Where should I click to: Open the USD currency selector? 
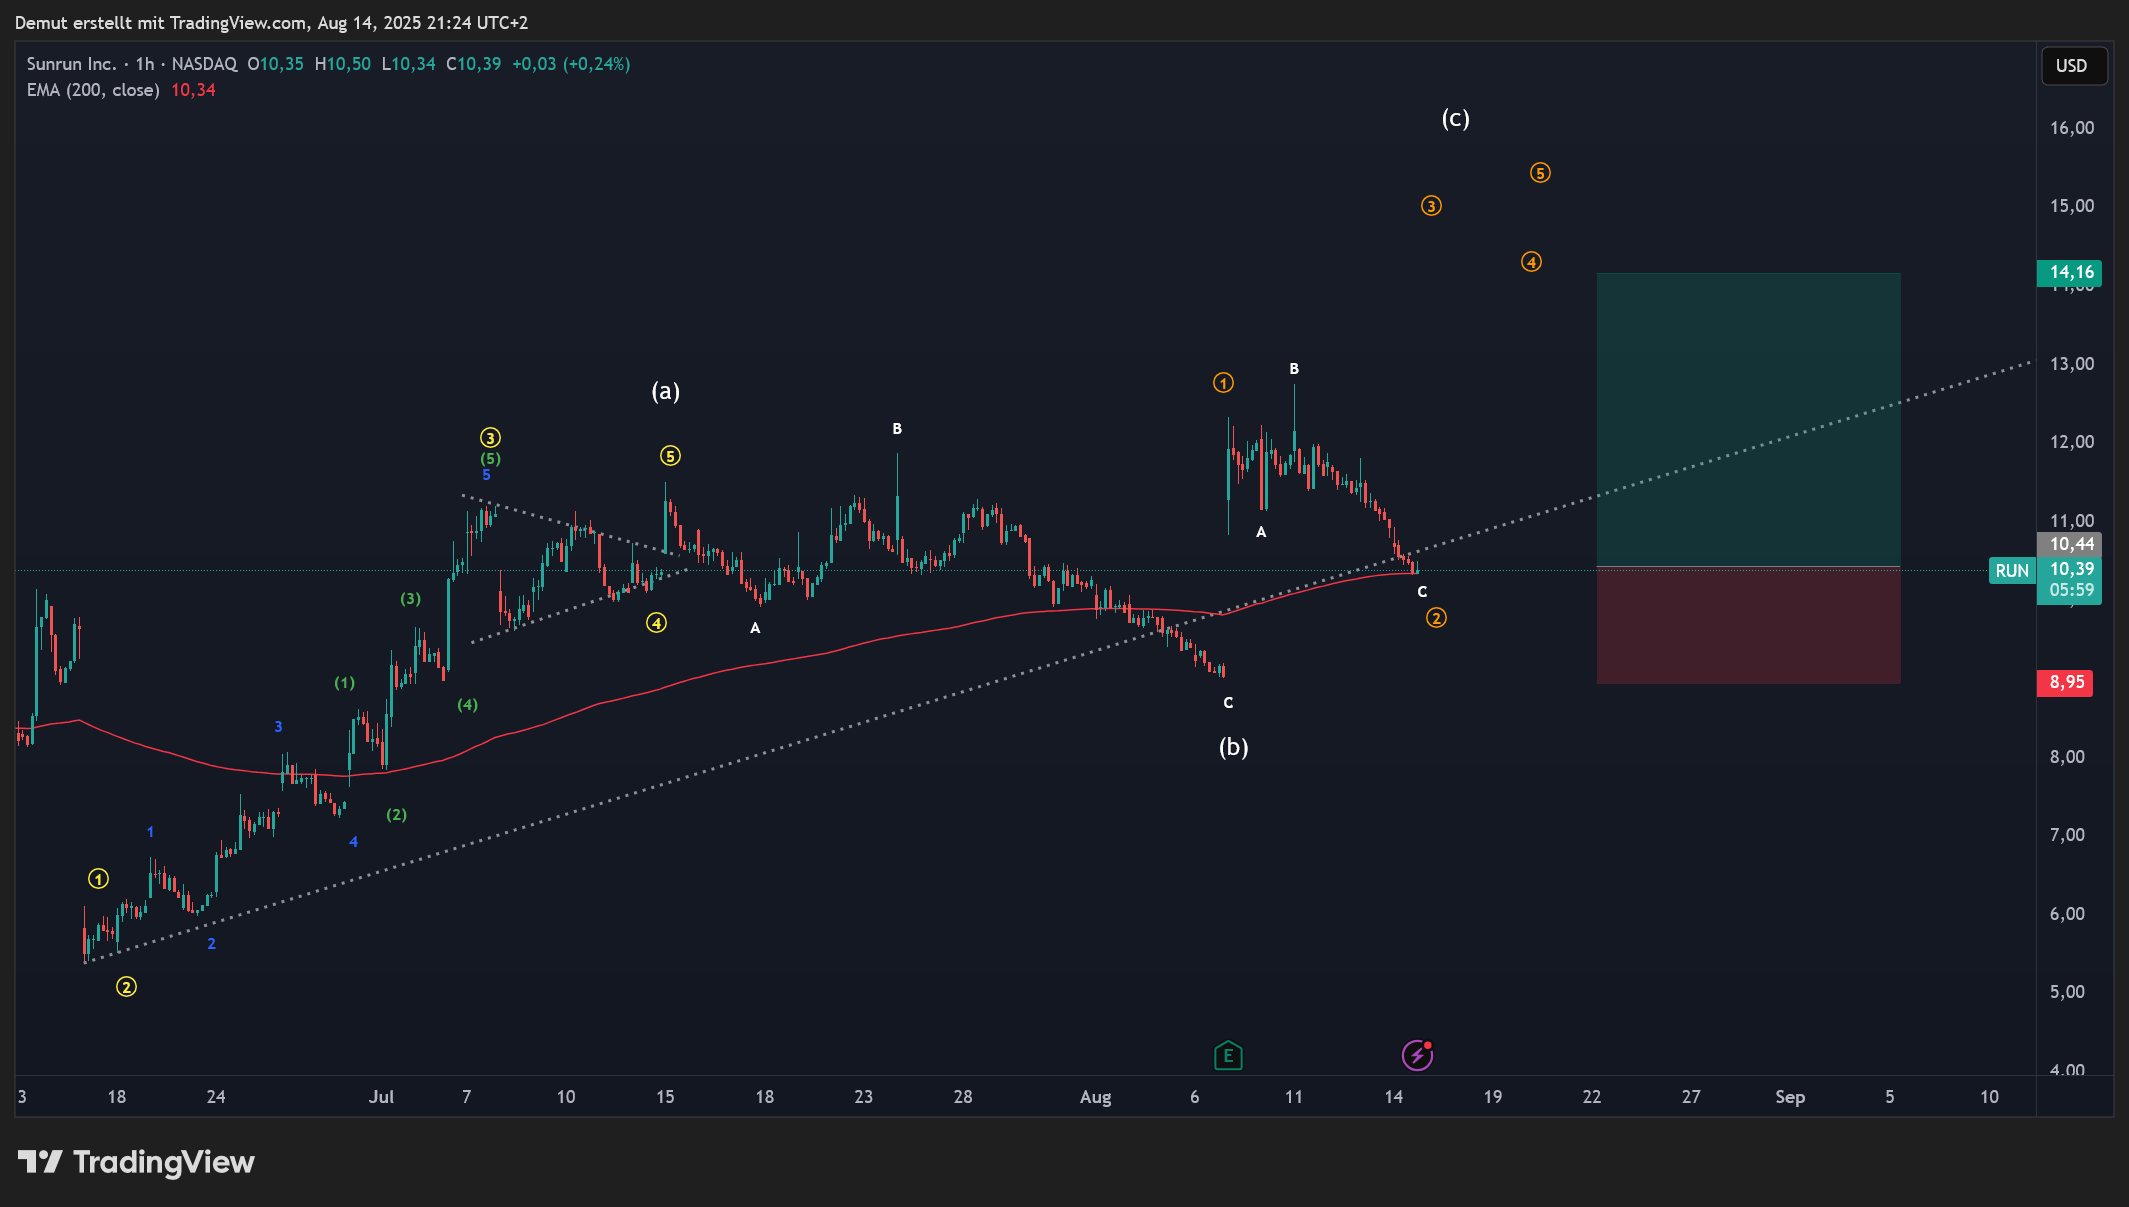(2072, 66)
